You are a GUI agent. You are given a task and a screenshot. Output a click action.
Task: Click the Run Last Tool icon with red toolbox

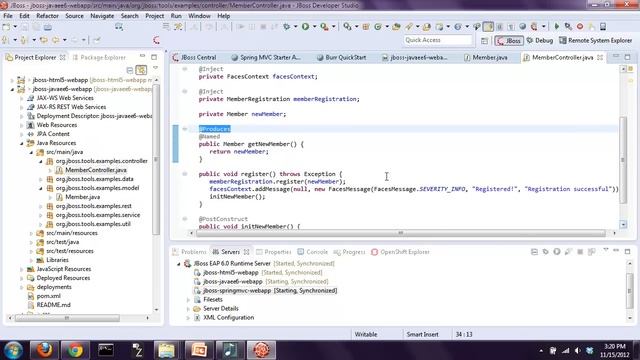click(x=324, y=27)
